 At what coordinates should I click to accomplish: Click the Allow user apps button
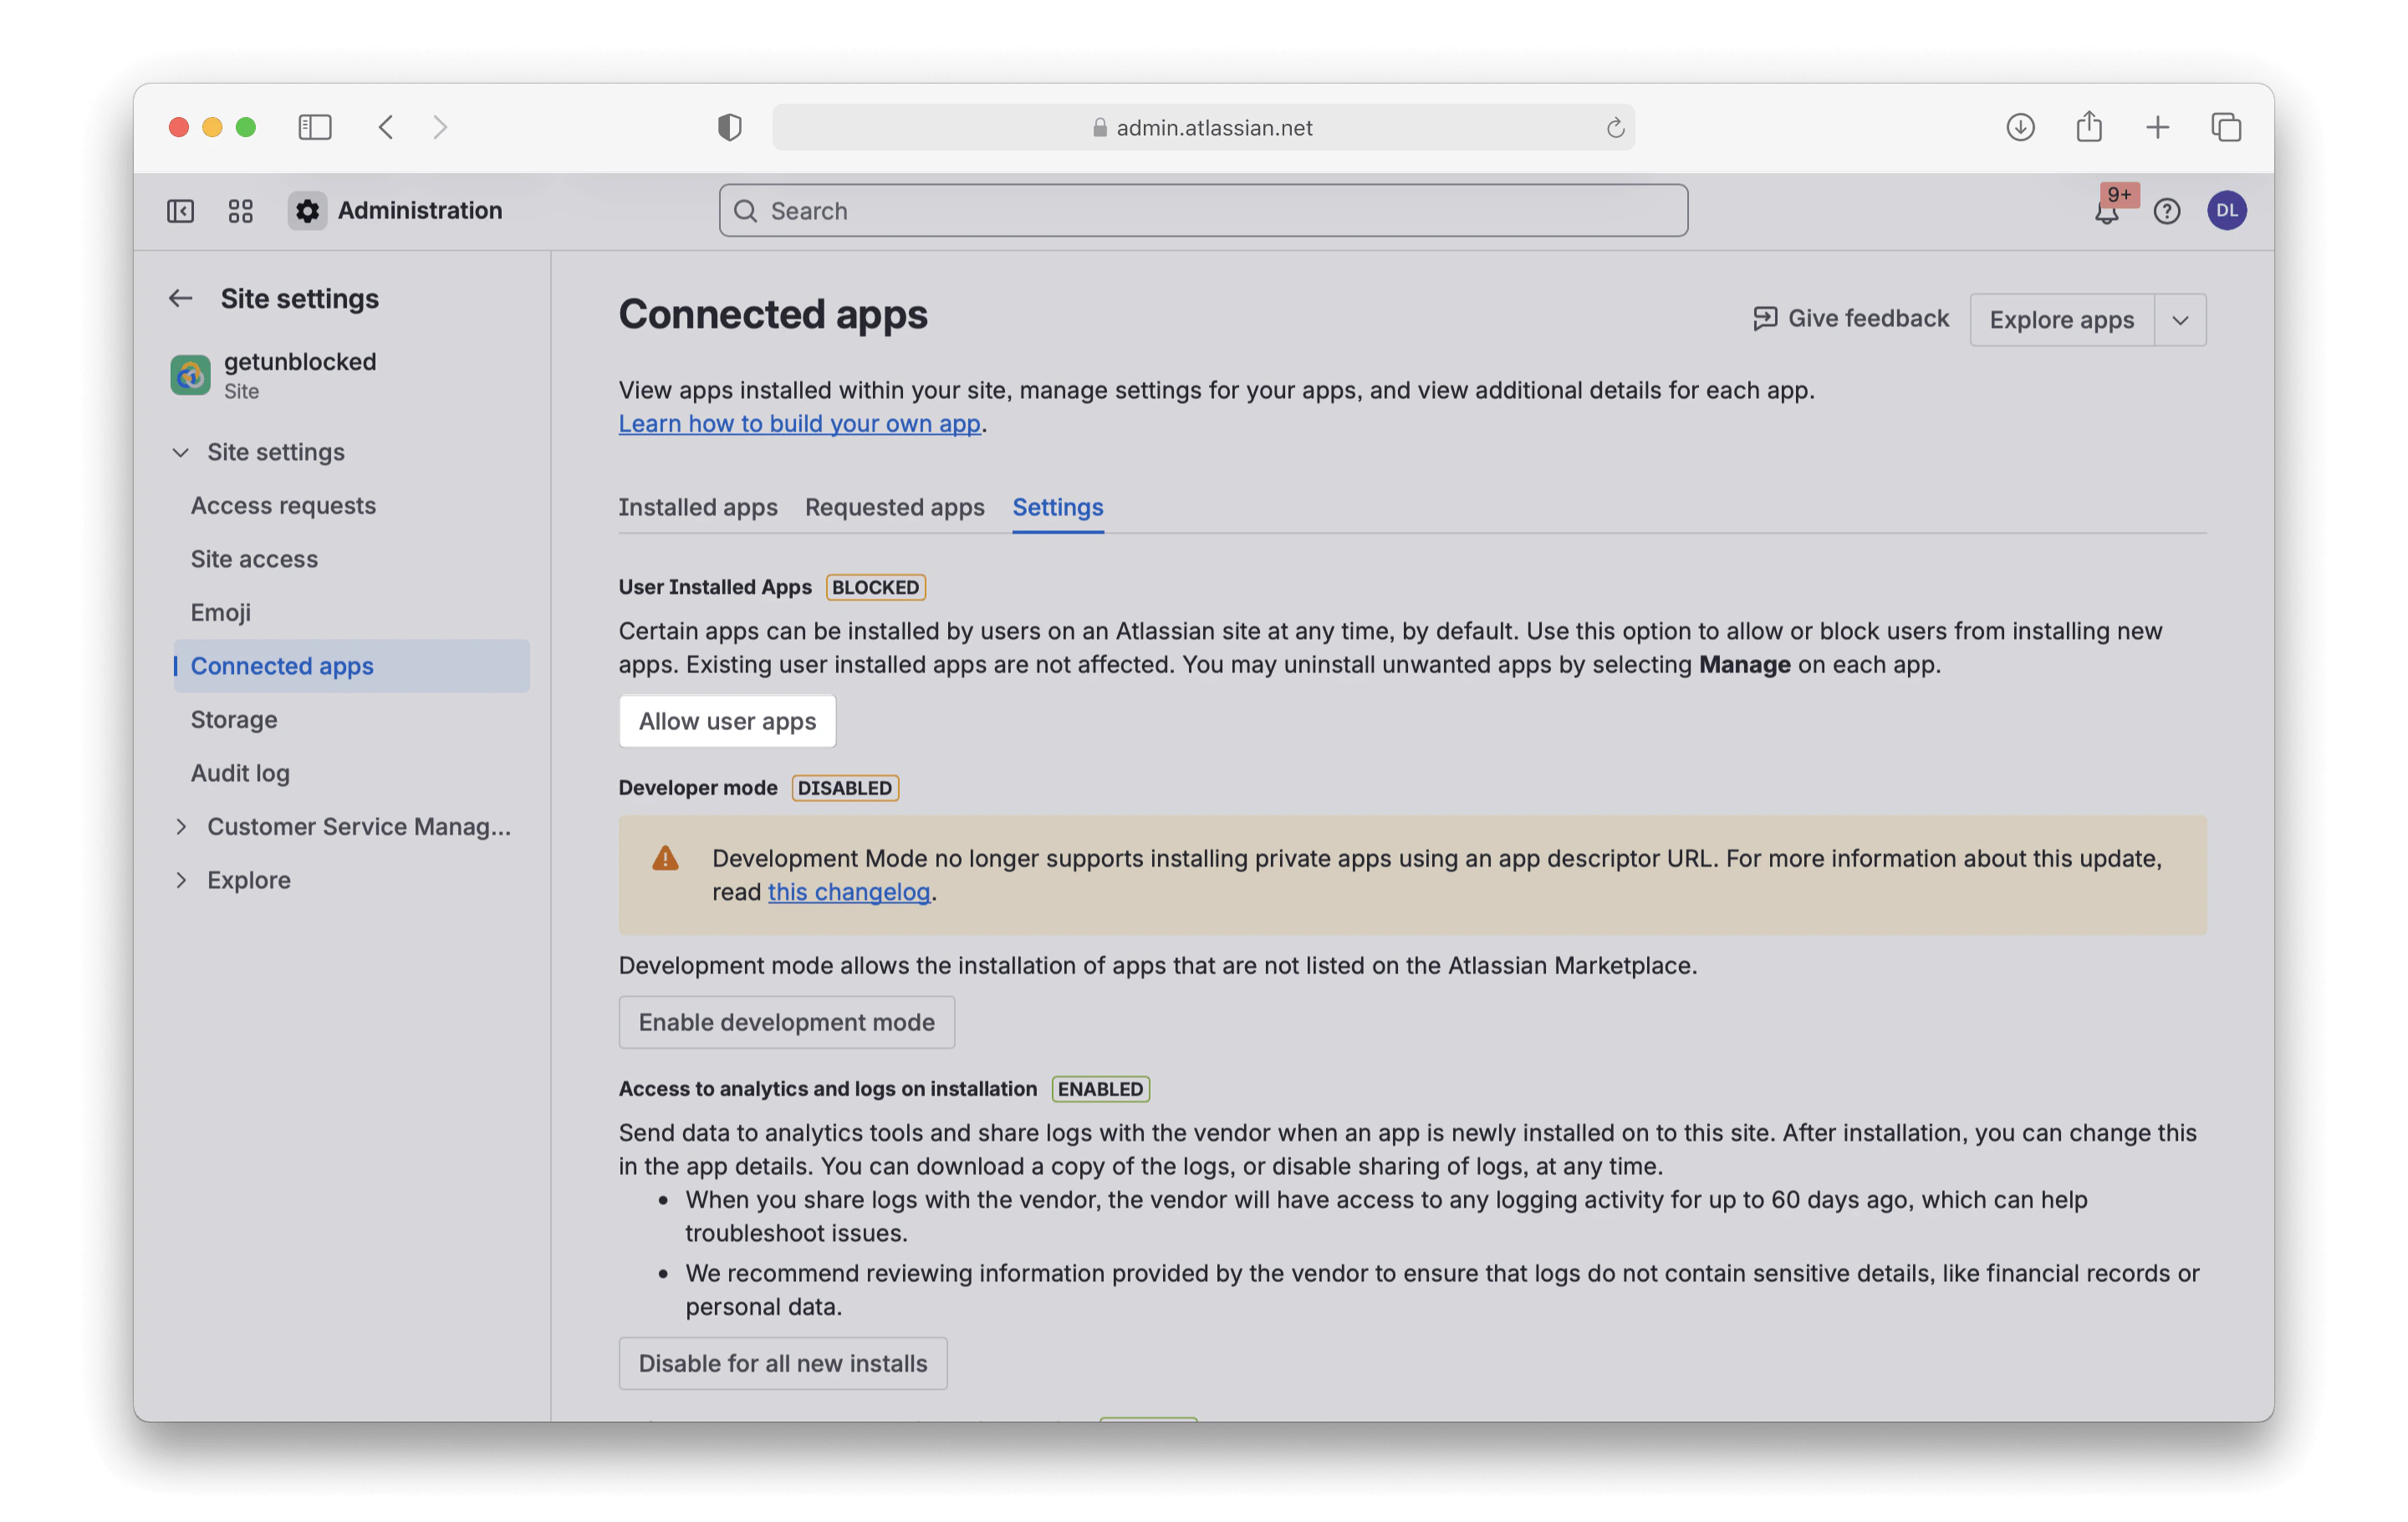tap(727, 721)
